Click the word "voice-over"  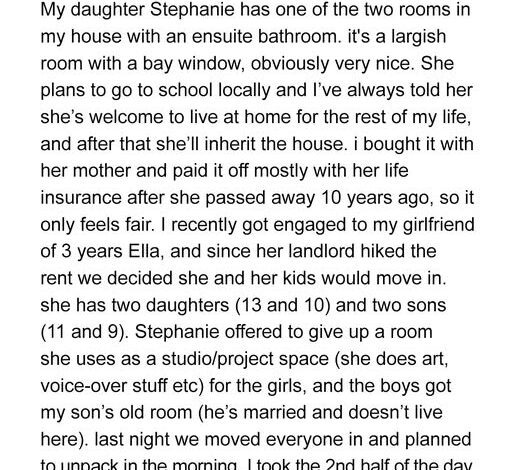pyautogui.click(x=84, y=386)
